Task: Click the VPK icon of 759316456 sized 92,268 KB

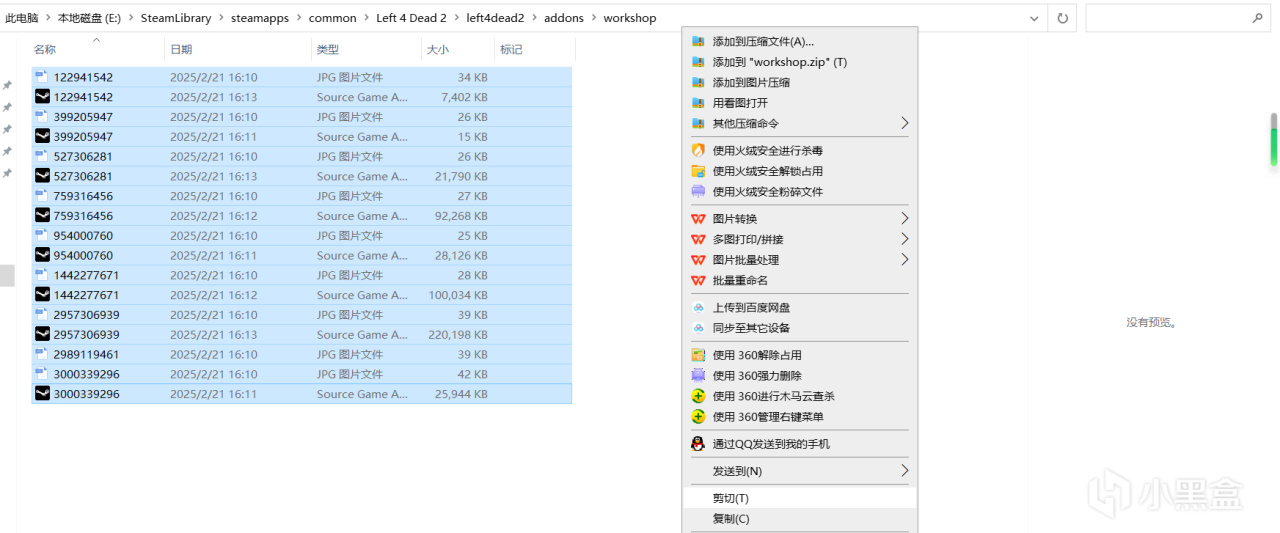Action: pyautogui.click(x=42, y=216)
